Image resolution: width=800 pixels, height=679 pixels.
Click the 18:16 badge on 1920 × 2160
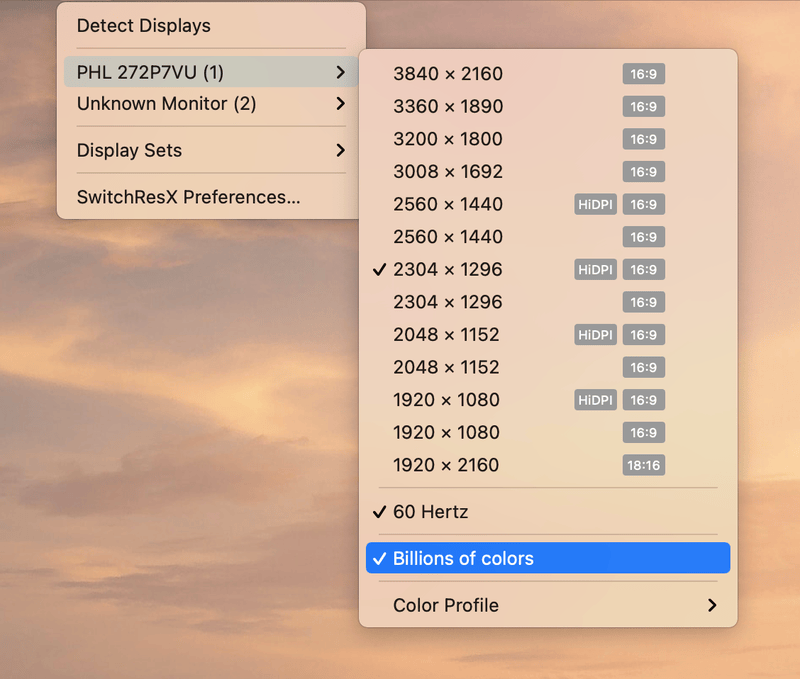643,465
